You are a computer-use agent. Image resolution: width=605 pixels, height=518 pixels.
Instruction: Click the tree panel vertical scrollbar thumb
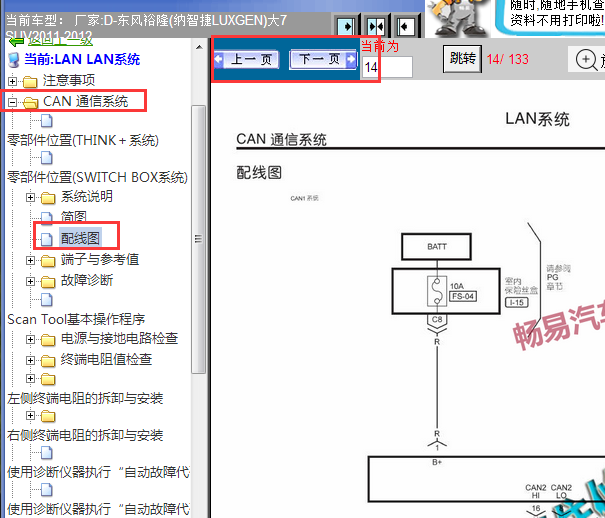[198, 239]
